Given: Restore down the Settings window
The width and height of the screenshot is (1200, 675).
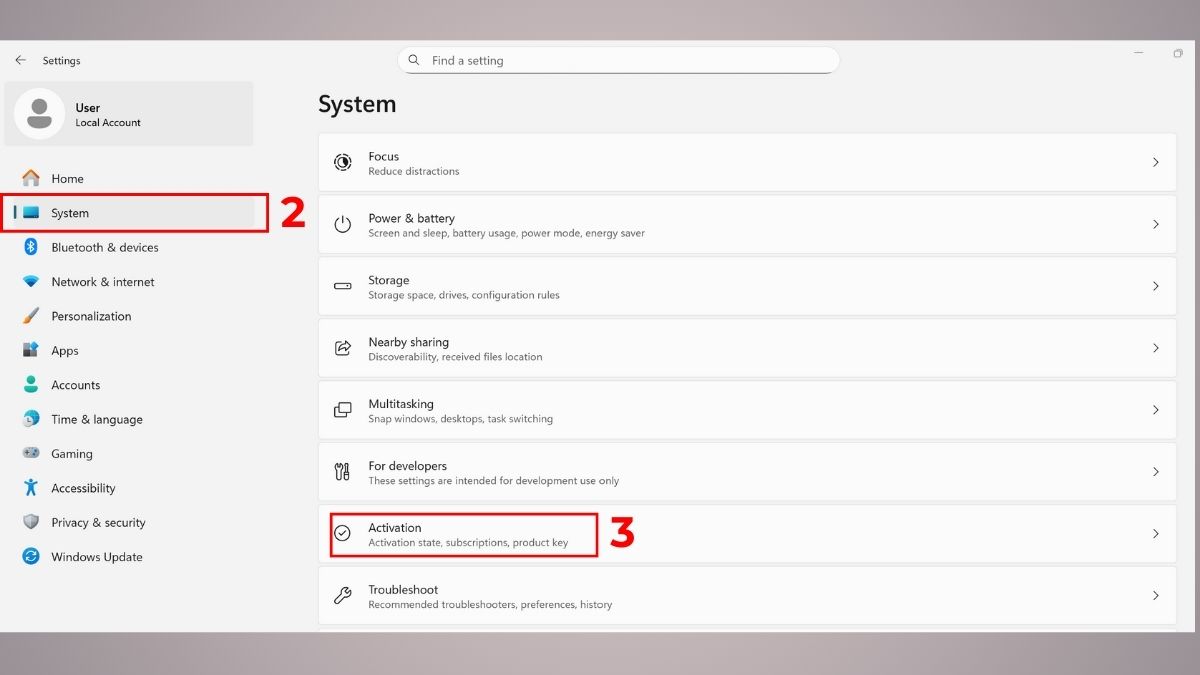Looking at the screenshot, I should 1178,53.
